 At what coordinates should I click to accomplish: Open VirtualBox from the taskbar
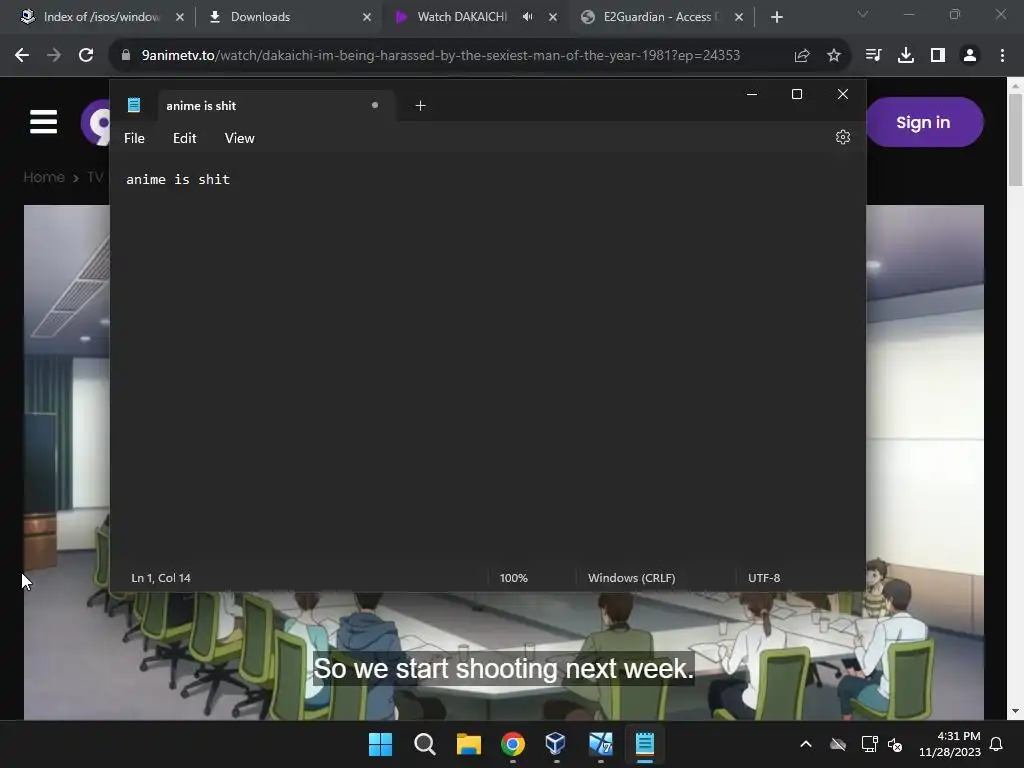[556, 744]
